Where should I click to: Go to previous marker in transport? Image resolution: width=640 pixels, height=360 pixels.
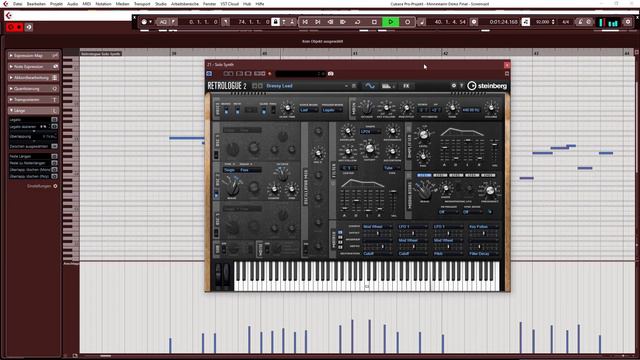305,22
